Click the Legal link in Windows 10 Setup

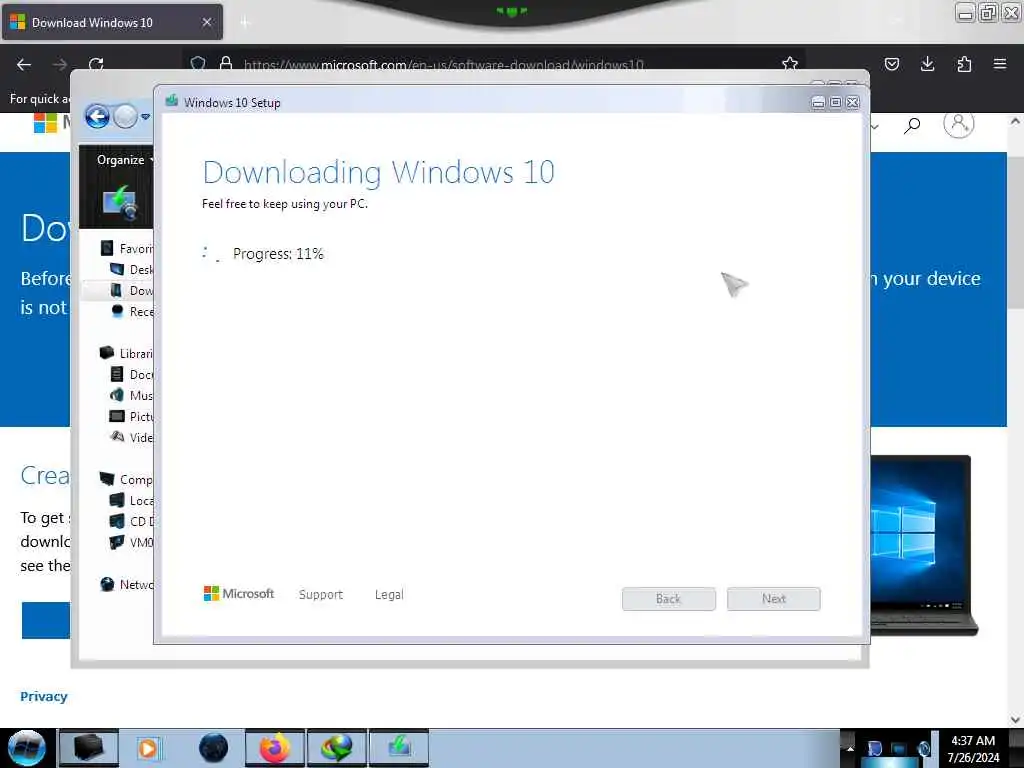[389, 594]
